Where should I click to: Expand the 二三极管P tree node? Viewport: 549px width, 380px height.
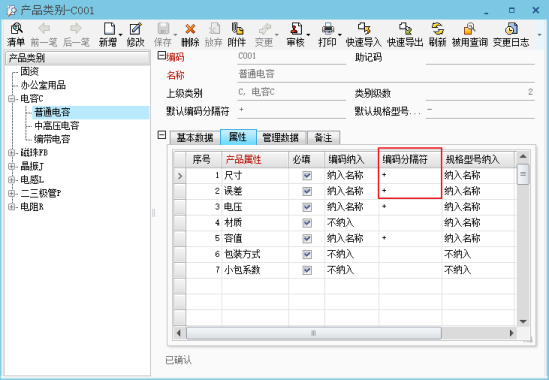point(12,193)
